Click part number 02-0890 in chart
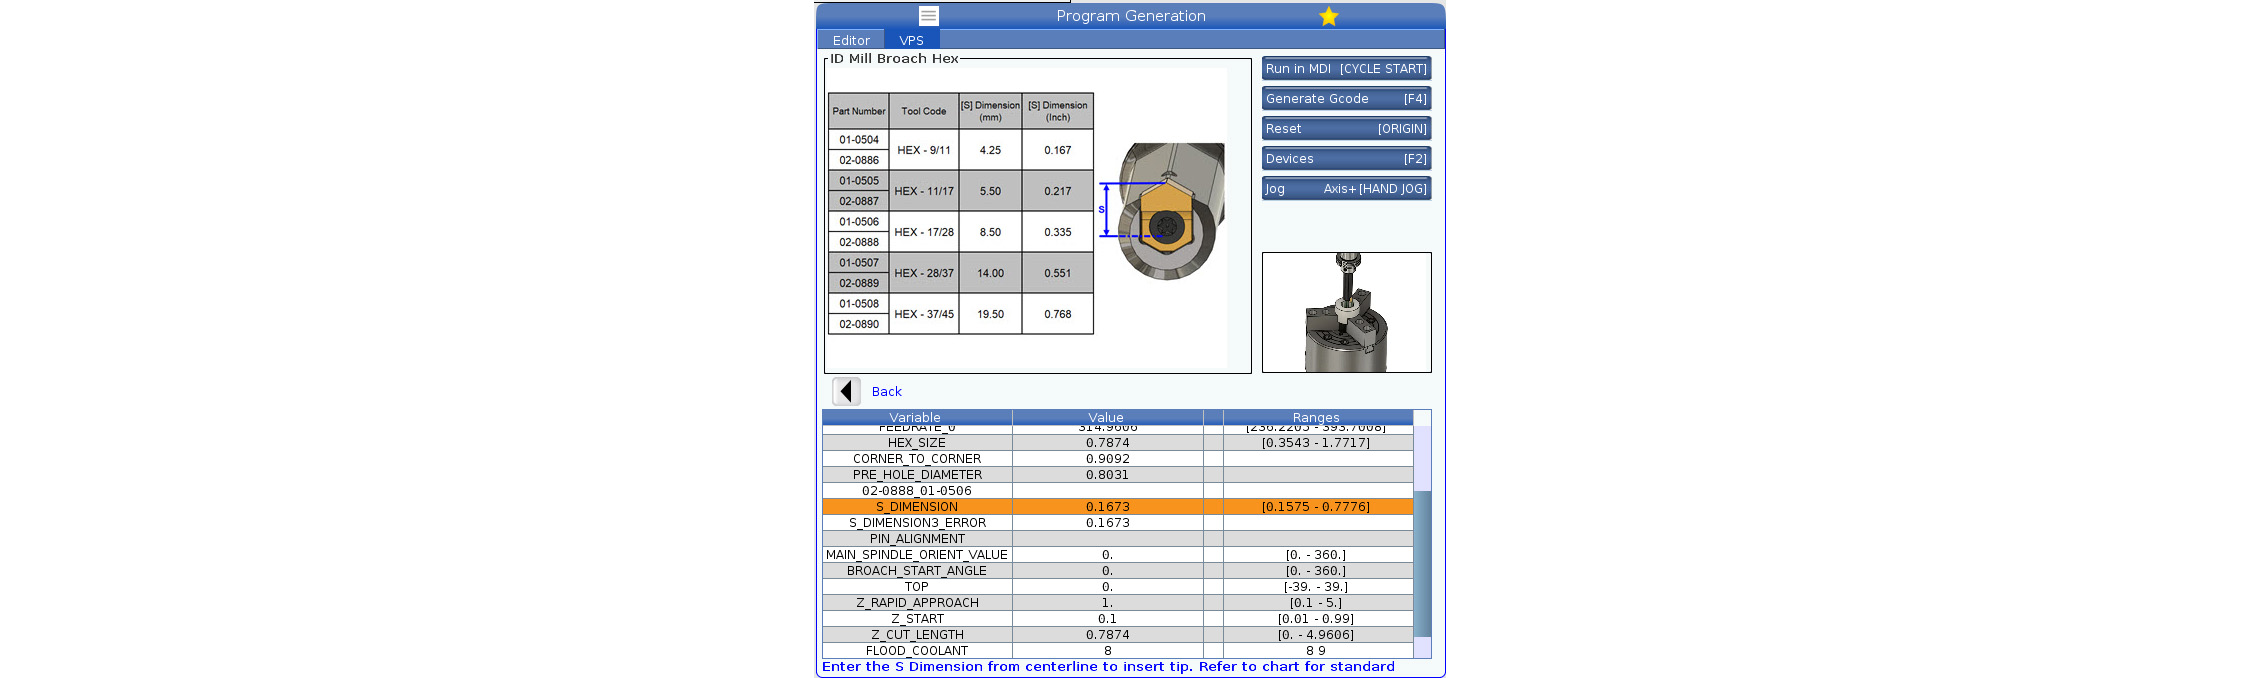The width and height of the screenshot is (2260, 678). pyautogui.click(x=859, y=324)
